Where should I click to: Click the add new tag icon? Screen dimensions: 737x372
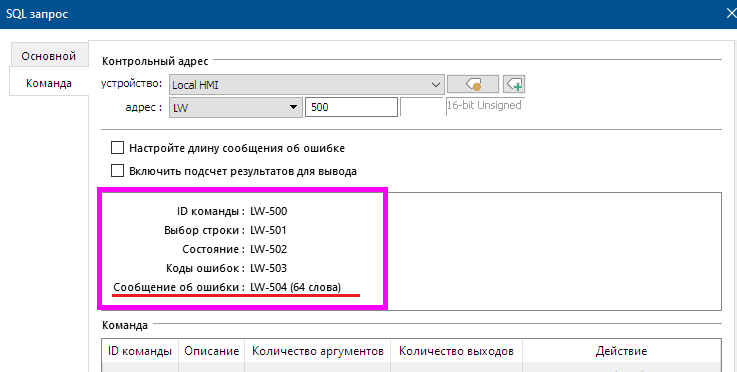514,84
